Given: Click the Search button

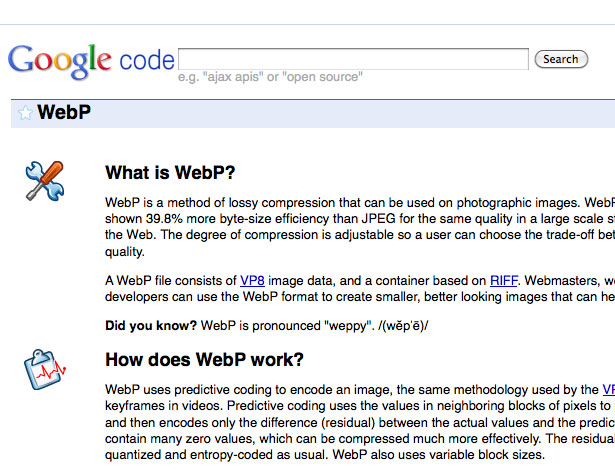Looking at the screenshot, I should pos(561,59).
